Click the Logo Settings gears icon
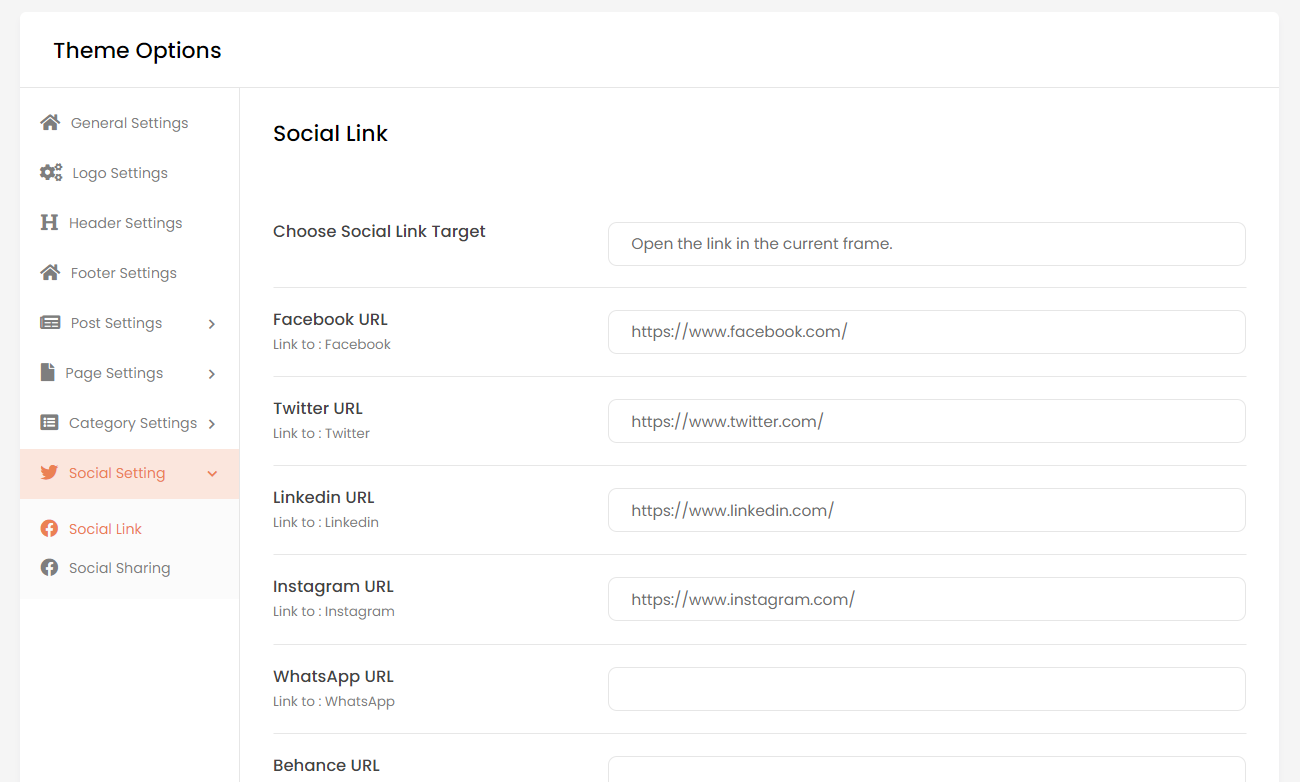1300x782 pixels. [51, 173]
